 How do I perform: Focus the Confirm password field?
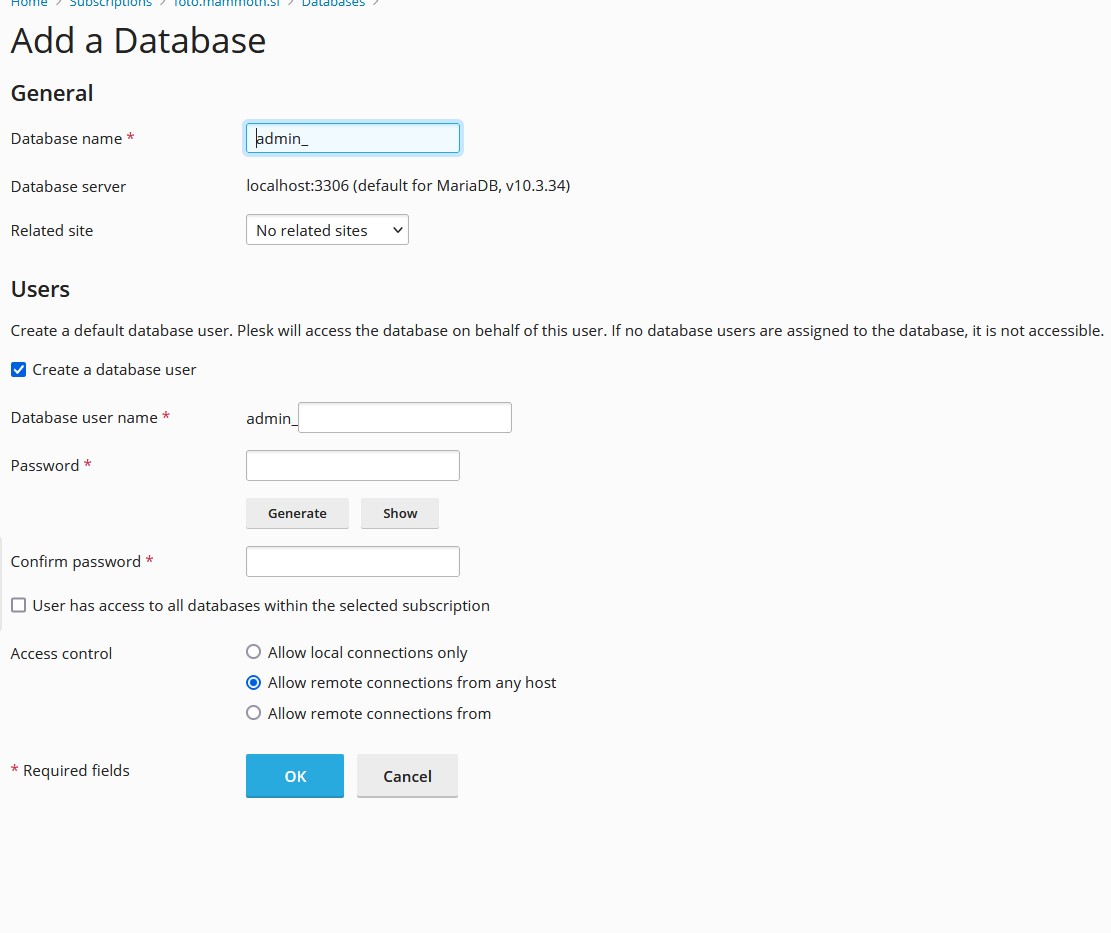(353, 561)
